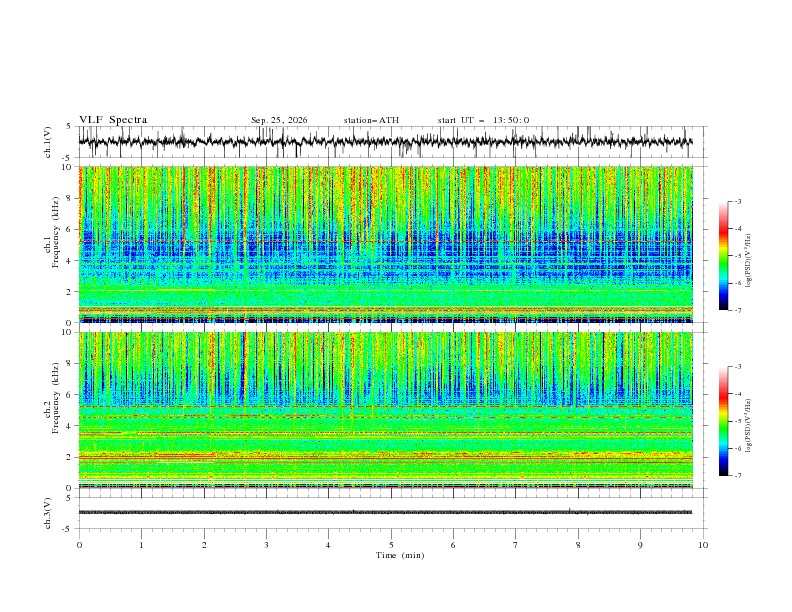Click the Sep. 25, 2026 date label
This screenshot has height=612, width=792.
pyautogui.click(x=279, y=120)
